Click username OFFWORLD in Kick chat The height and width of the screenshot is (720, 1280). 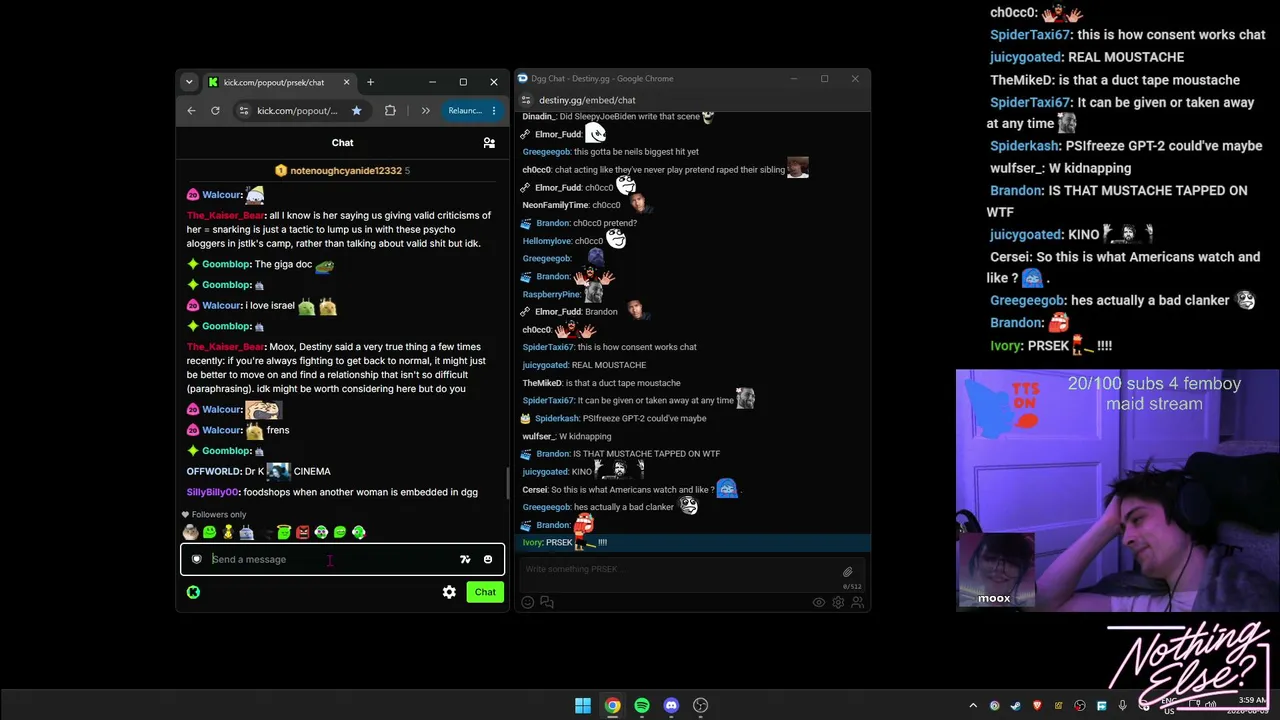(x=214, y=471)
